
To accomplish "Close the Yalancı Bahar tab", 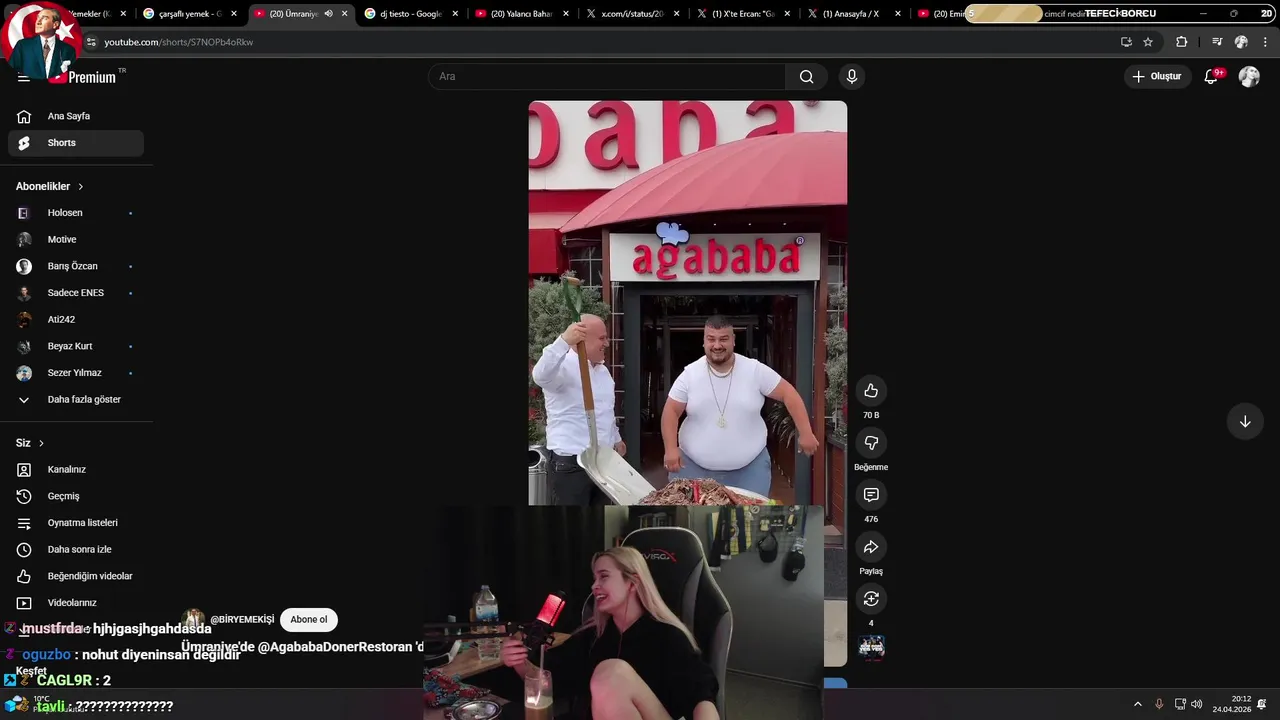I will pos(566,14).
